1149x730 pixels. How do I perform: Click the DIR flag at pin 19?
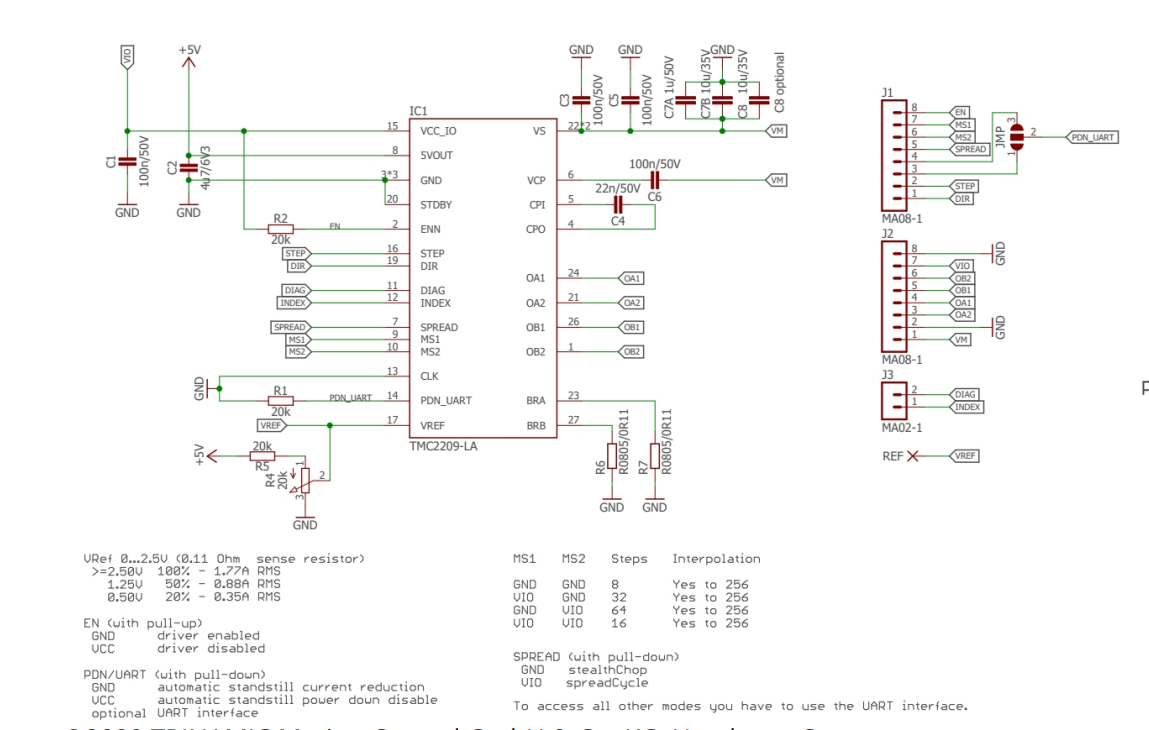[298, 266]
